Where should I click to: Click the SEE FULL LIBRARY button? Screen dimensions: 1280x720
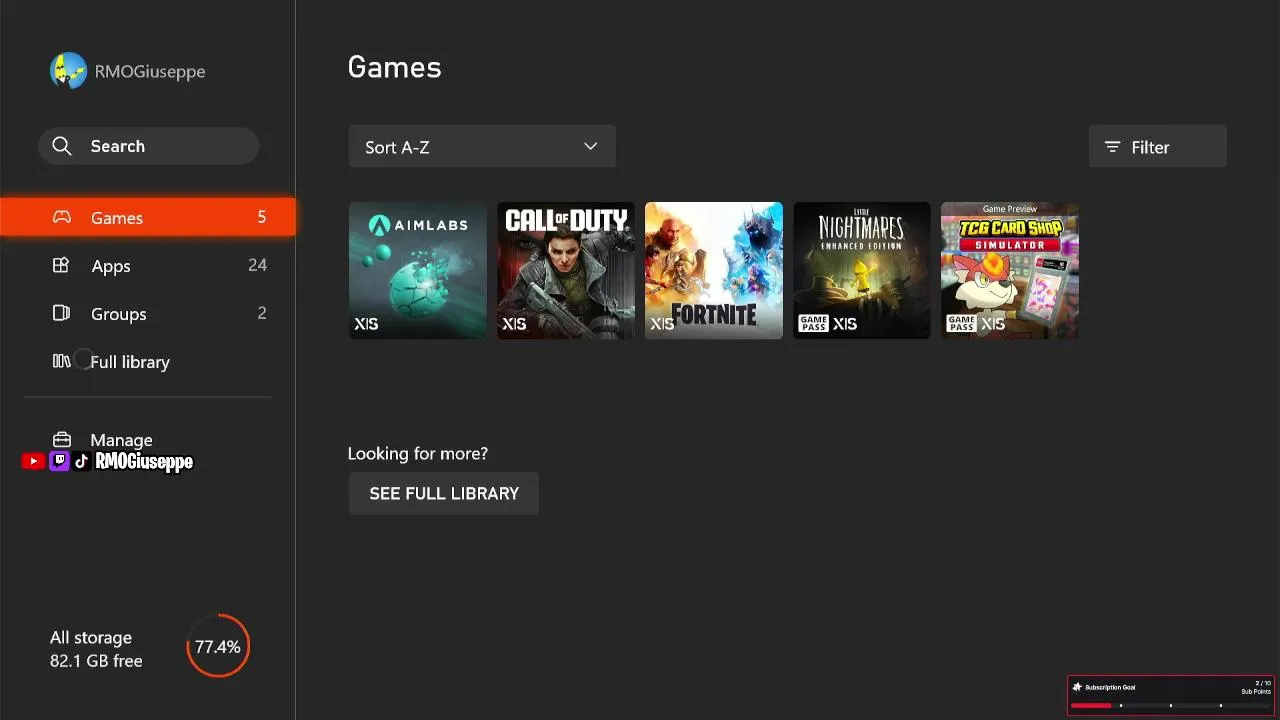tap(444, 493)
